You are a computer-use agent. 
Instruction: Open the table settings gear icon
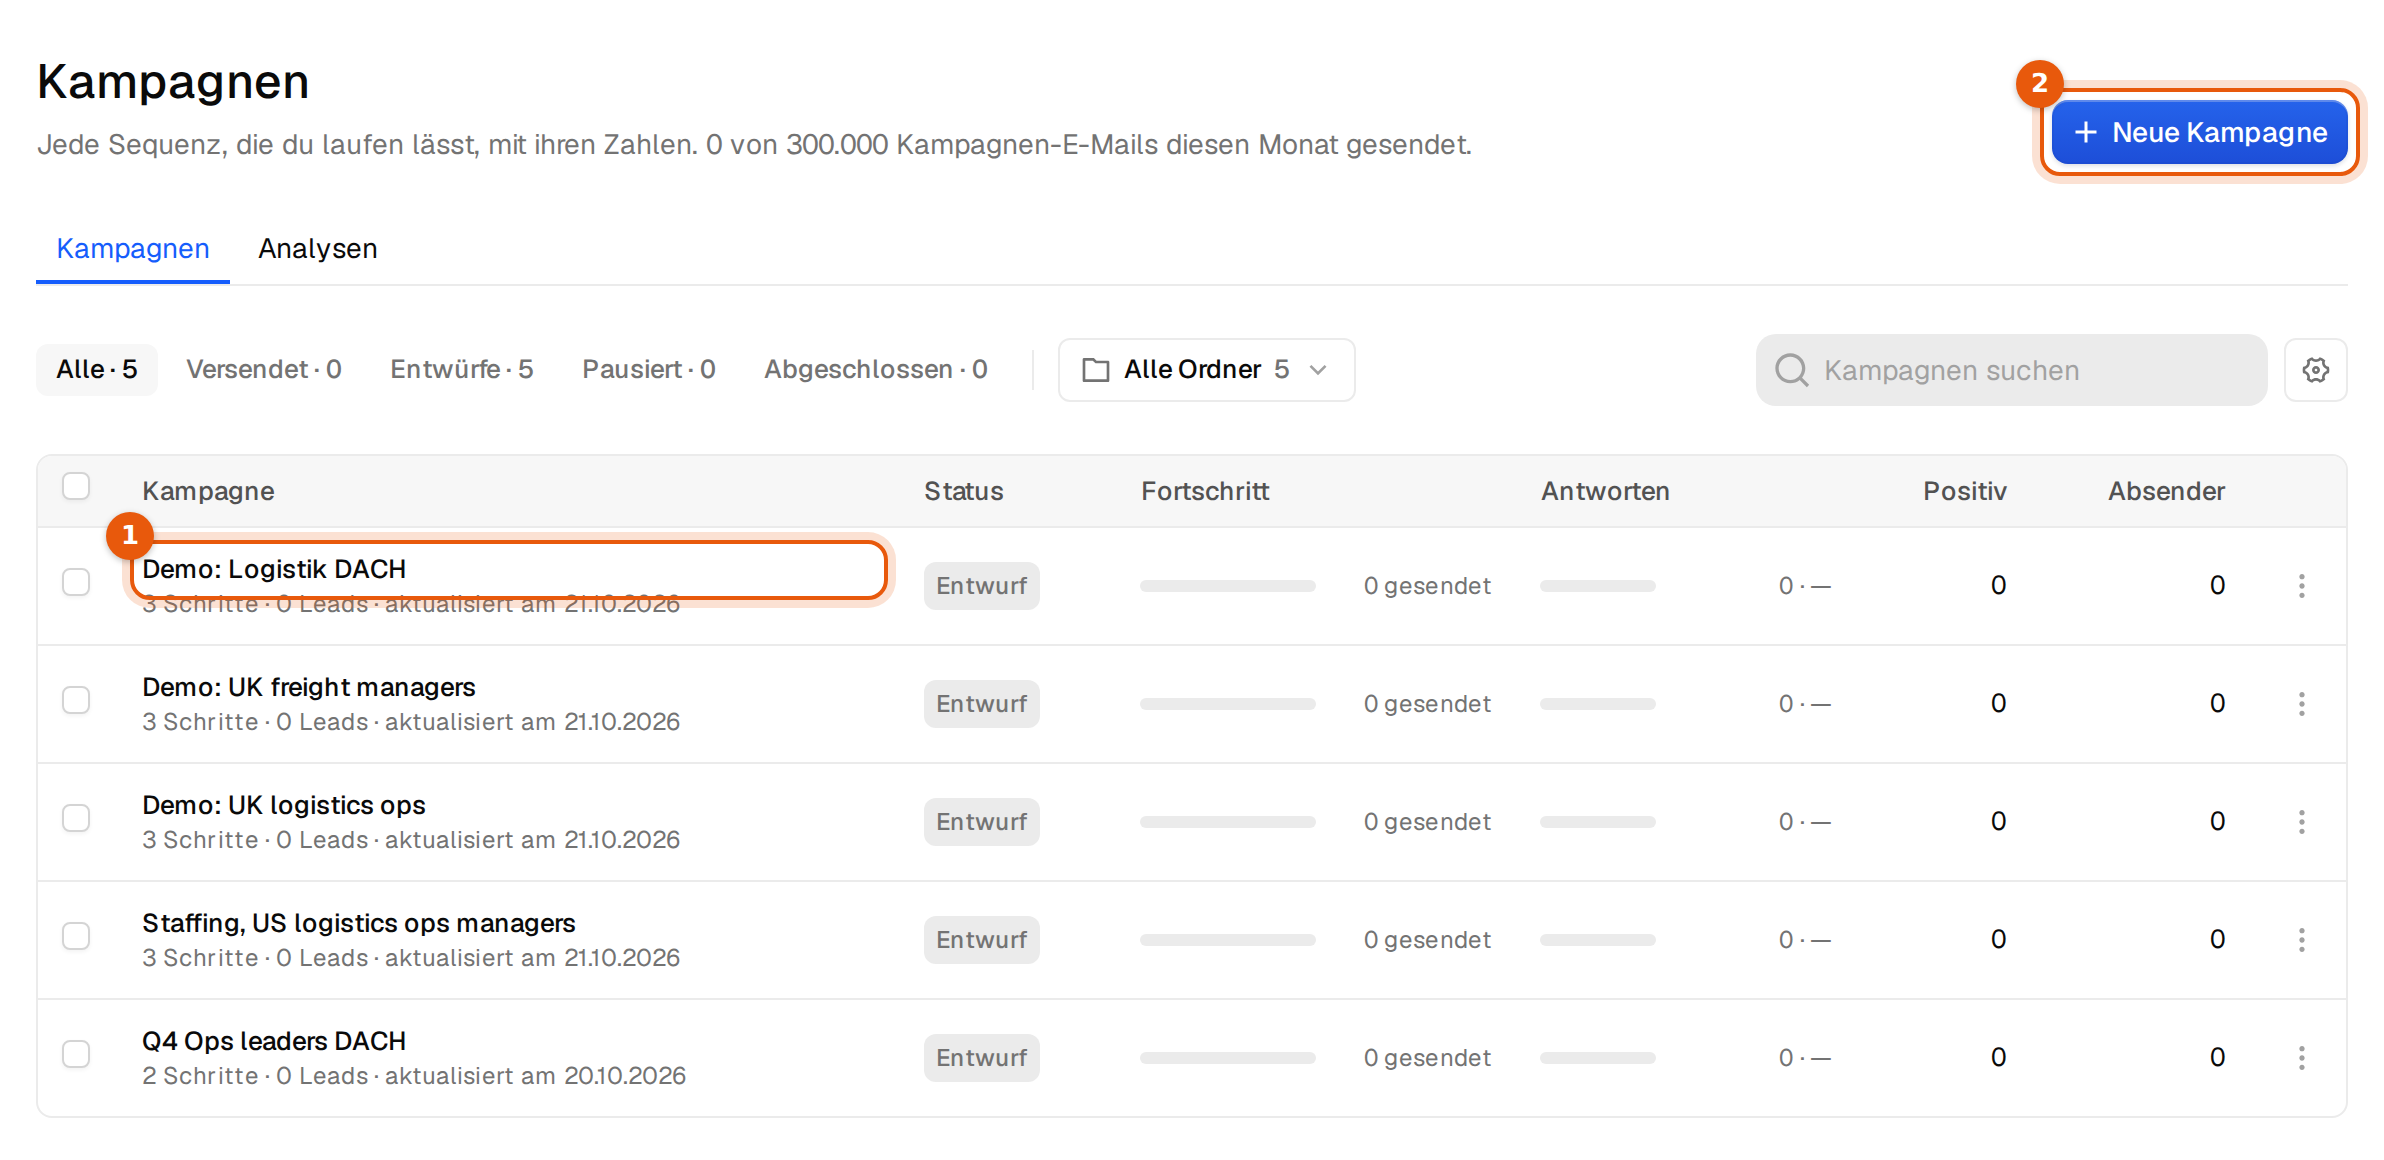2315,370
